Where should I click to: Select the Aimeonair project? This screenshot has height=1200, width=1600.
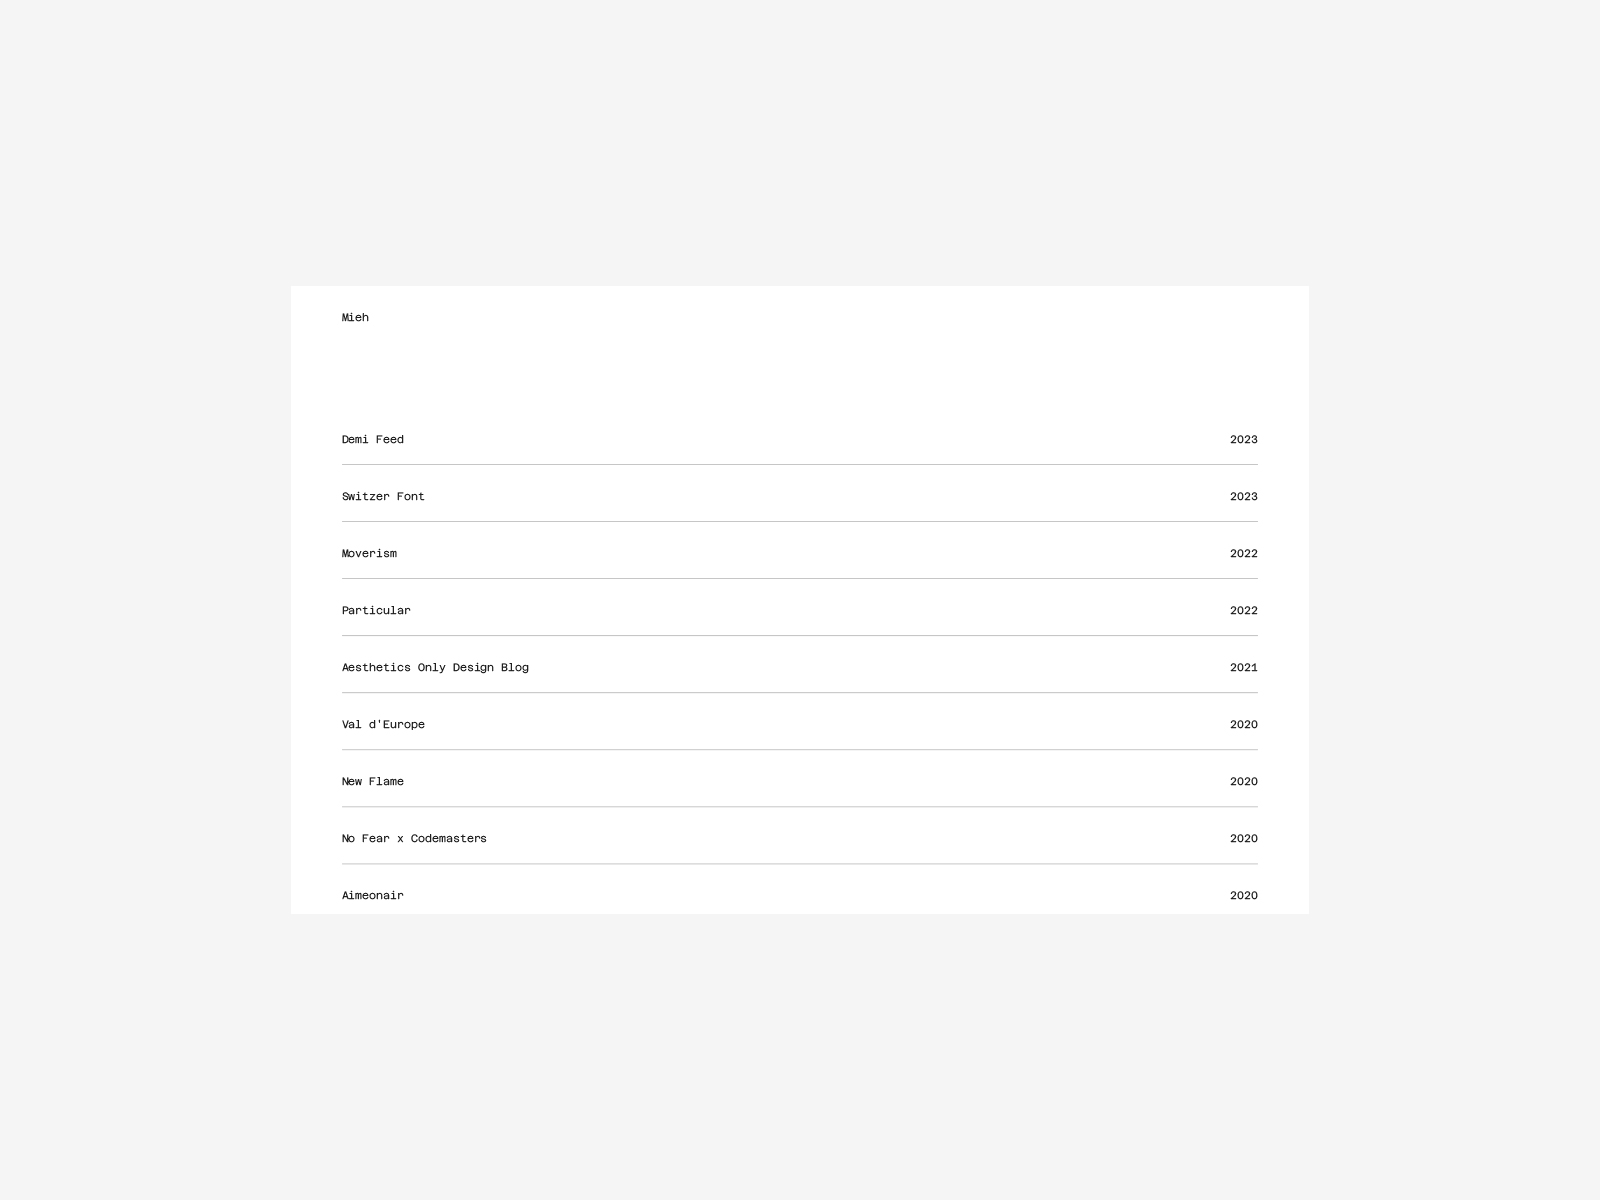click(373, 896)
